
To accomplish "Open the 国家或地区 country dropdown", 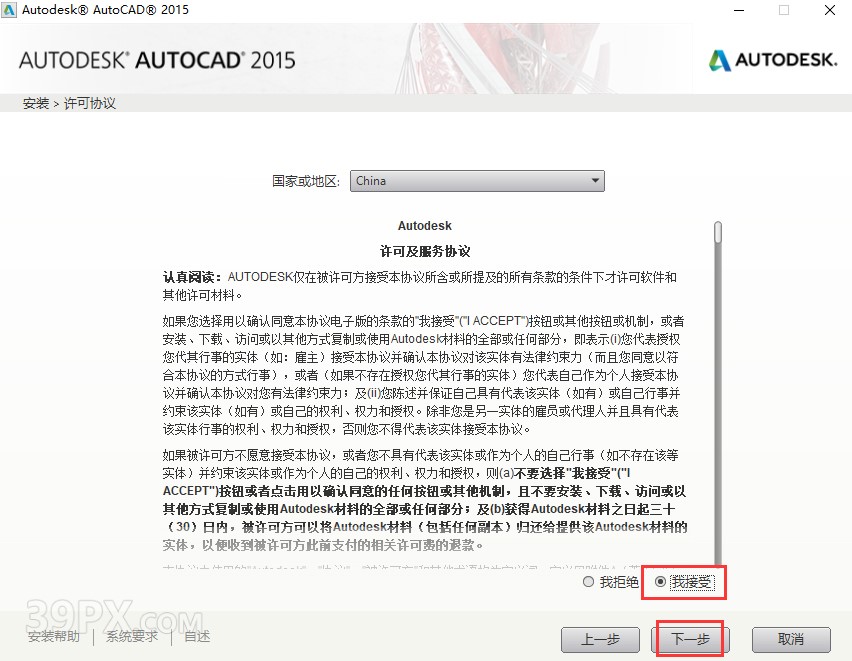I will 477,181.
